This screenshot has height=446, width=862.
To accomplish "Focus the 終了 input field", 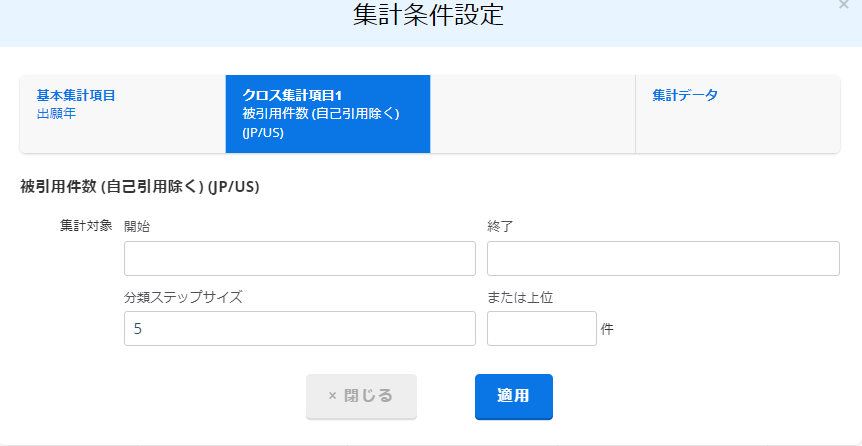I will 662,258.
